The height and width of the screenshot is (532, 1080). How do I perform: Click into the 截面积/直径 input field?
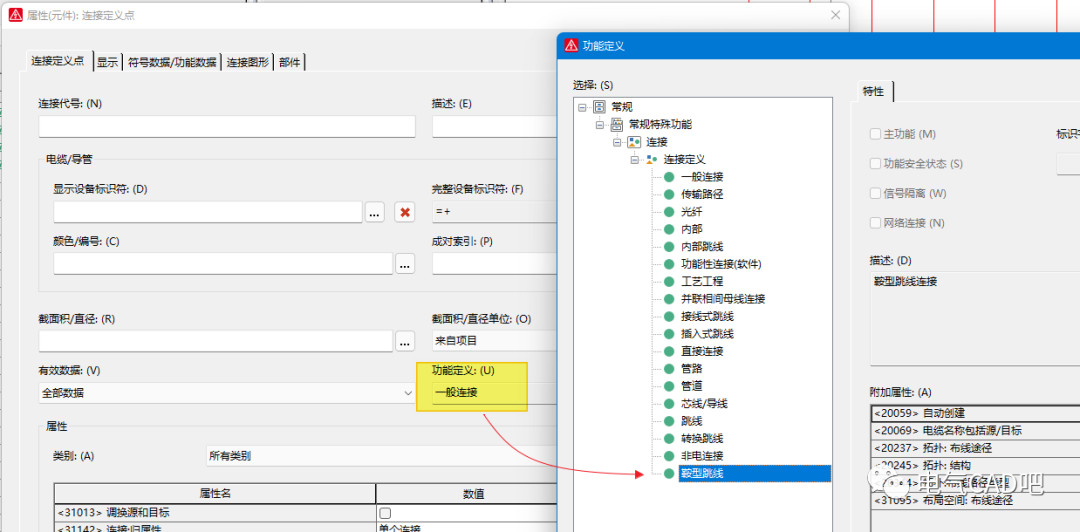[x=216, y=340]
